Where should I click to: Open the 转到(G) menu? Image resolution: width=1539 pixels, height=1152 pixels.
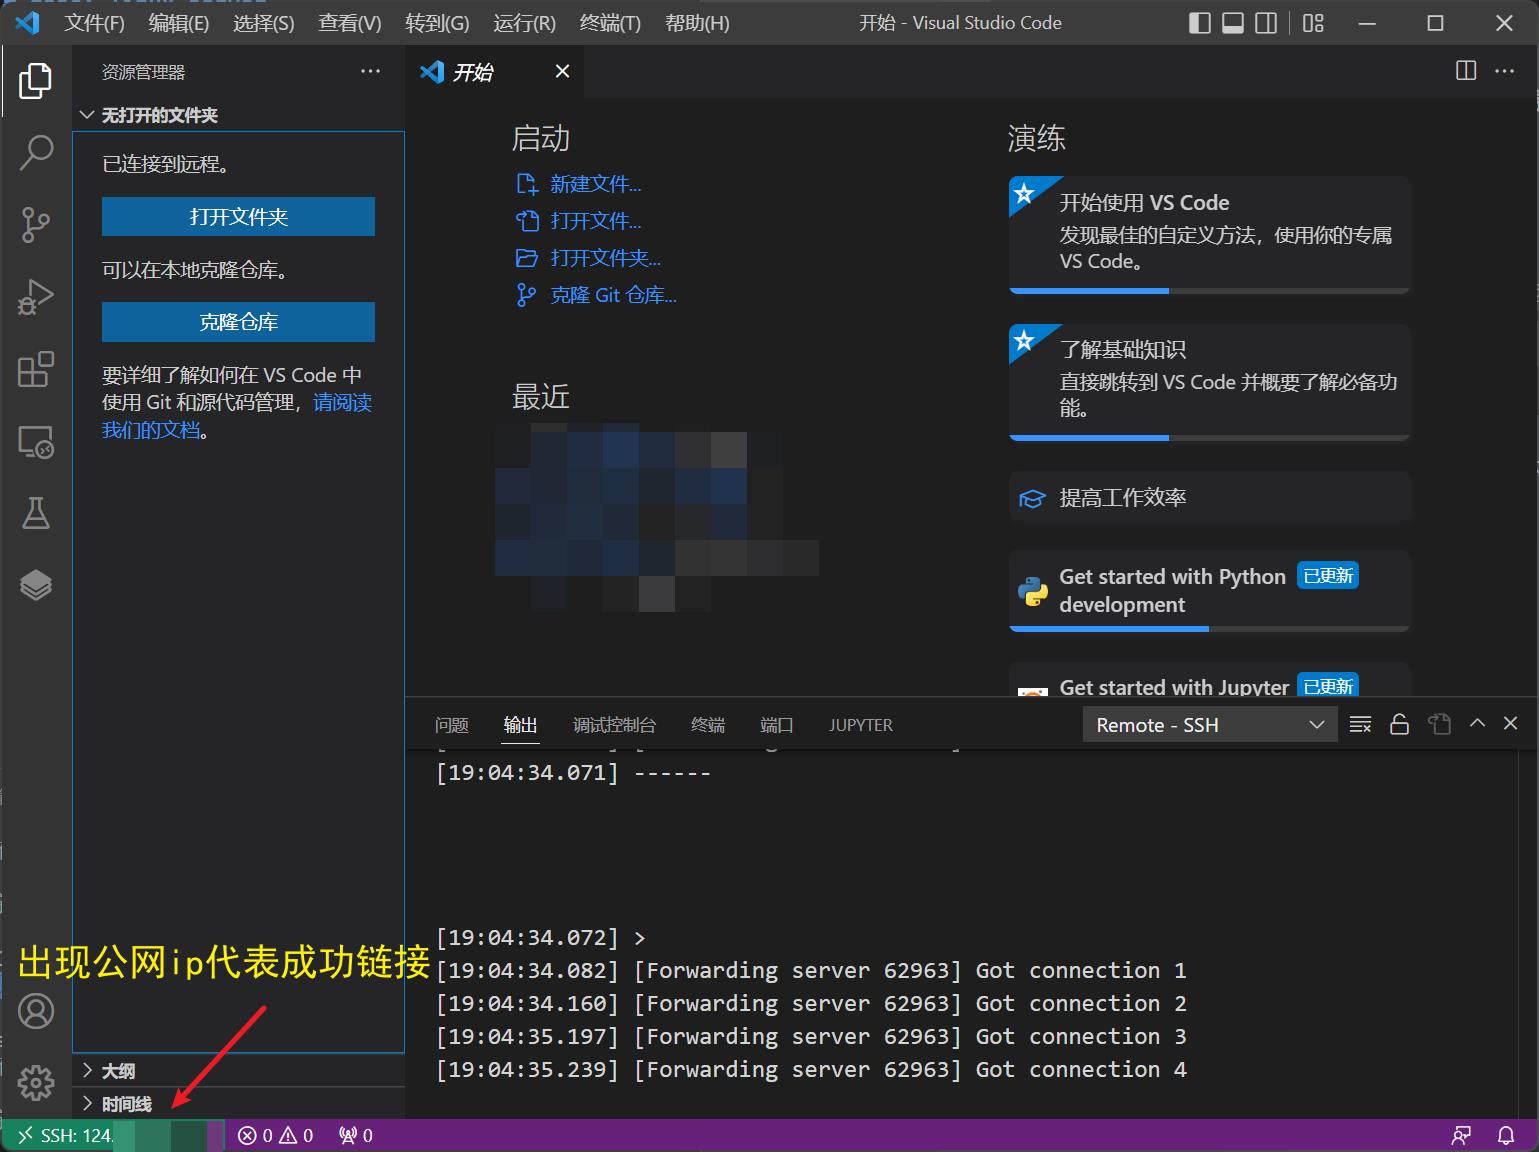click(437, 23)
